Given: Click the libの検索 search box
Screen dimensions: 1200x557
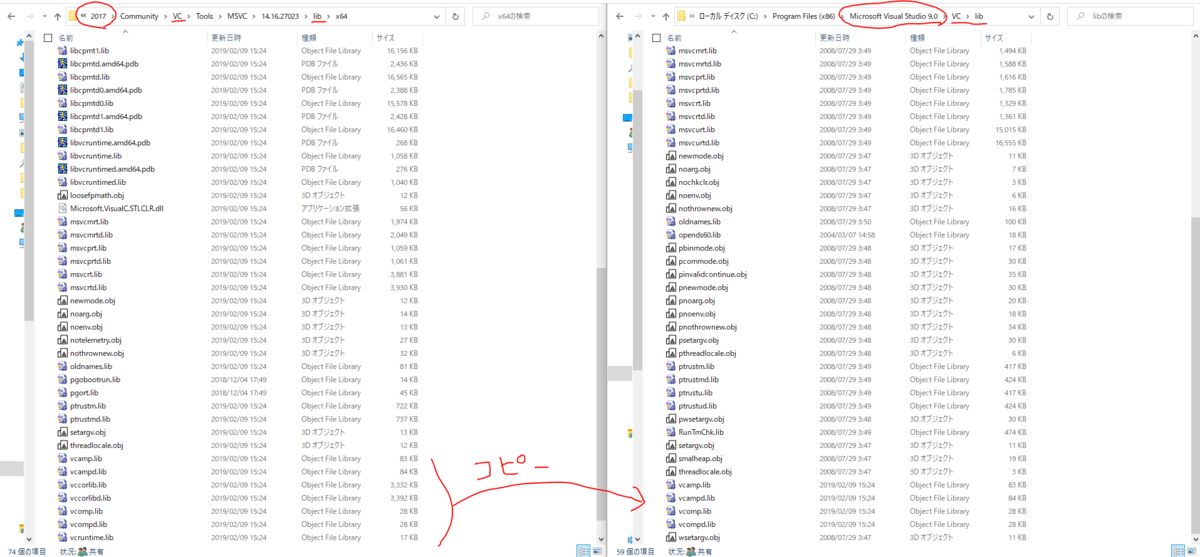Looking at the screenshot, I should click(x=1132, y=17).
